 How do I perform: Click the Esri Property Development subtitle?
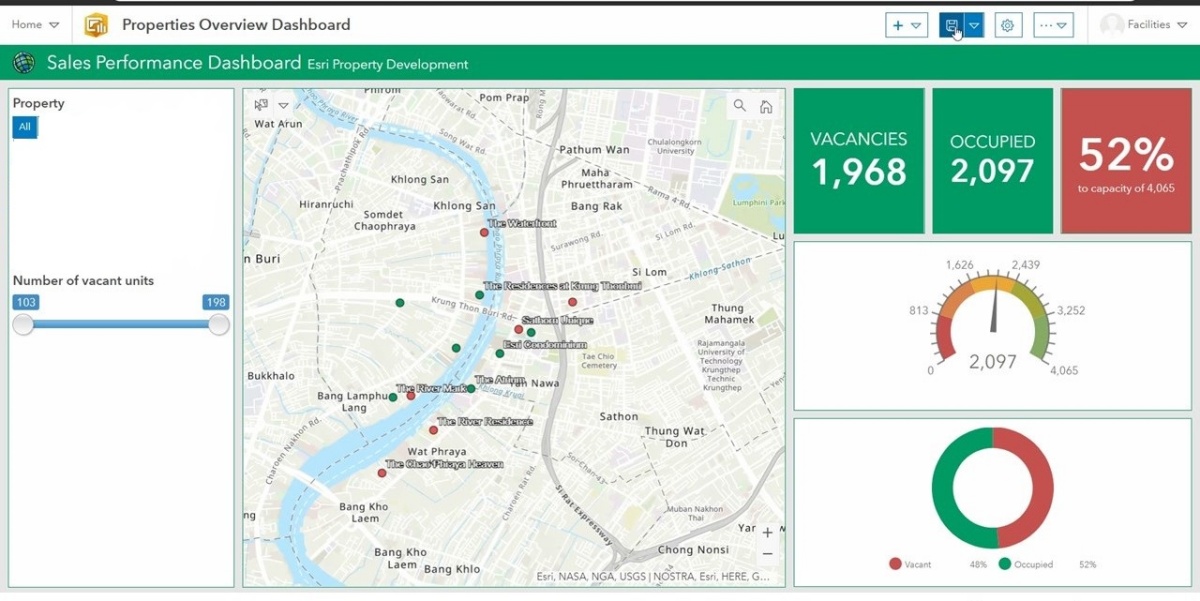(x=388, y=64)
